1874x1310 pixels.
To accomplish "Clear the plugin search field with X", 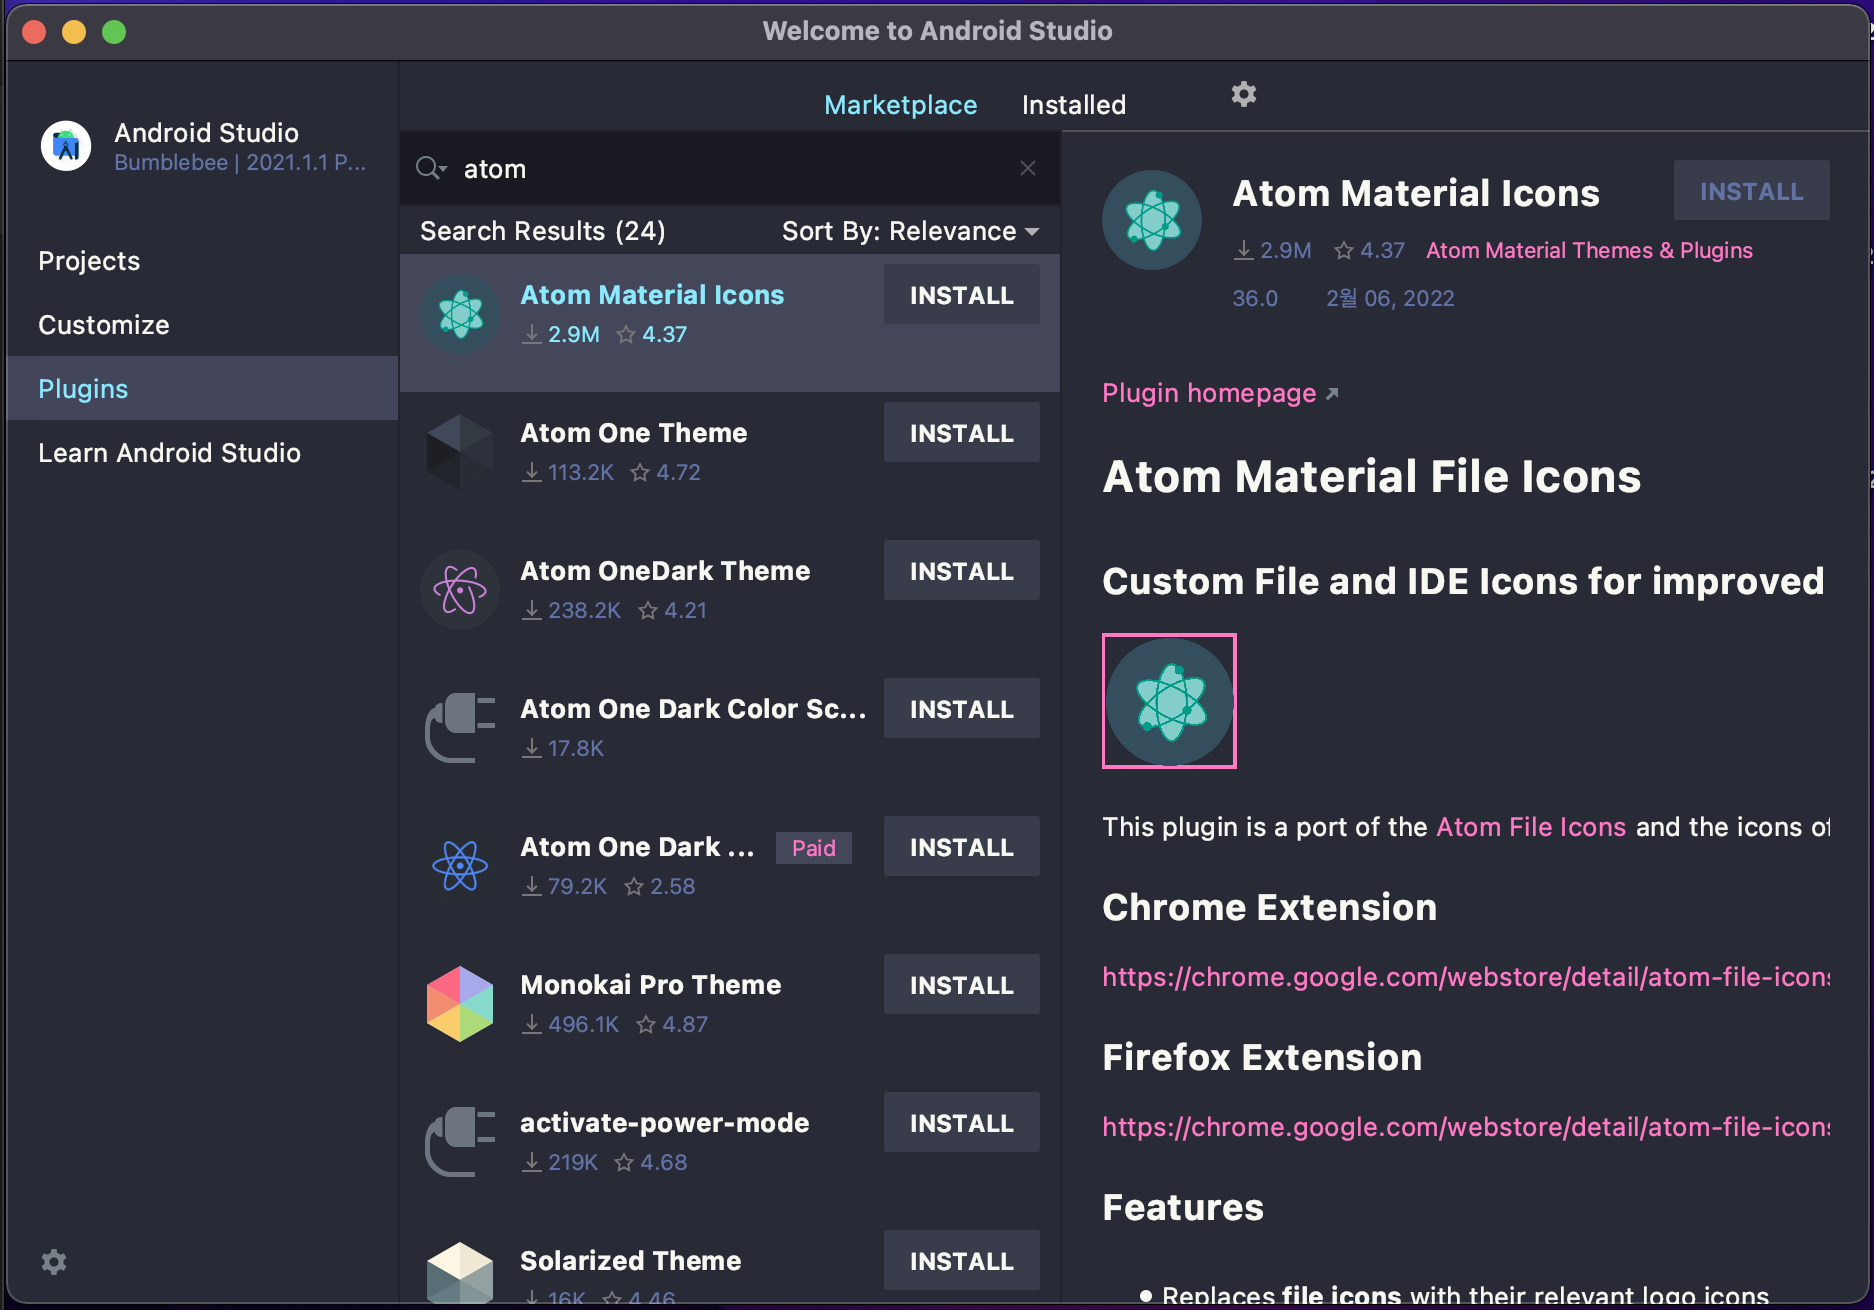I will 1028,168.
